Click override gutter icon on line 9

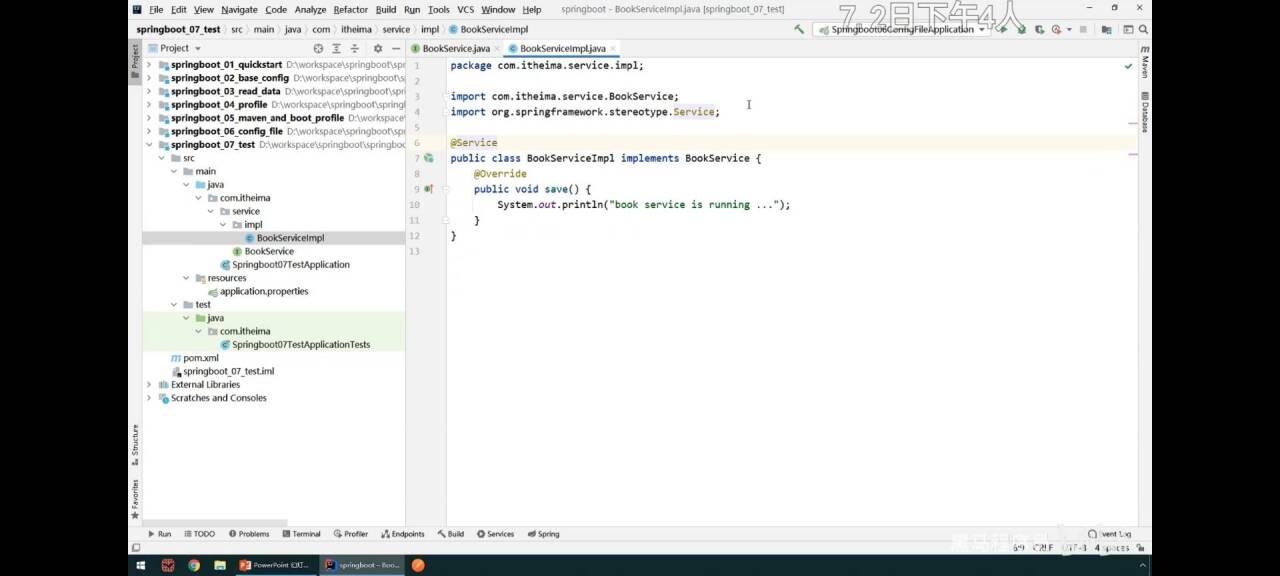coord(428,189)
